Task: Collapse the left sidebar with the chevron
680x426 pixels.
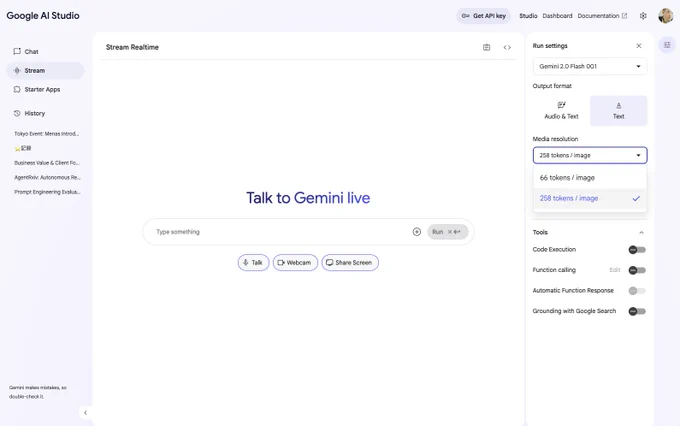Action: (85, 413)
